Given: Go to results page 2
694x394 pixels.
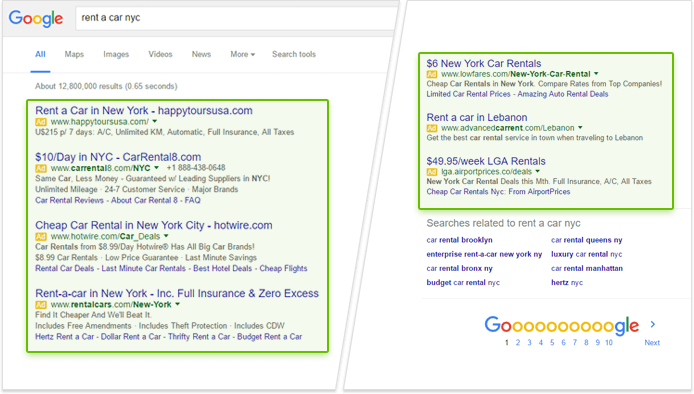Looking at the screenshot, I should [x=518, y=343].
